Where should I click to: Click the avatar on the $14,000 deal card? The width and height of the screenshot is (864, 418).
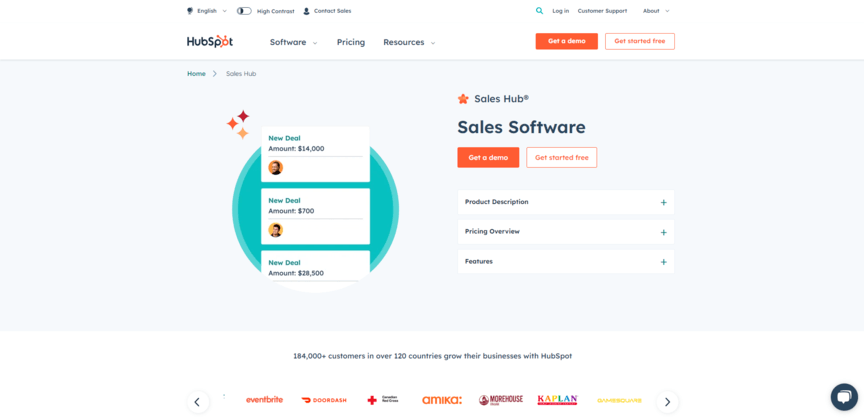coord(276,168)
